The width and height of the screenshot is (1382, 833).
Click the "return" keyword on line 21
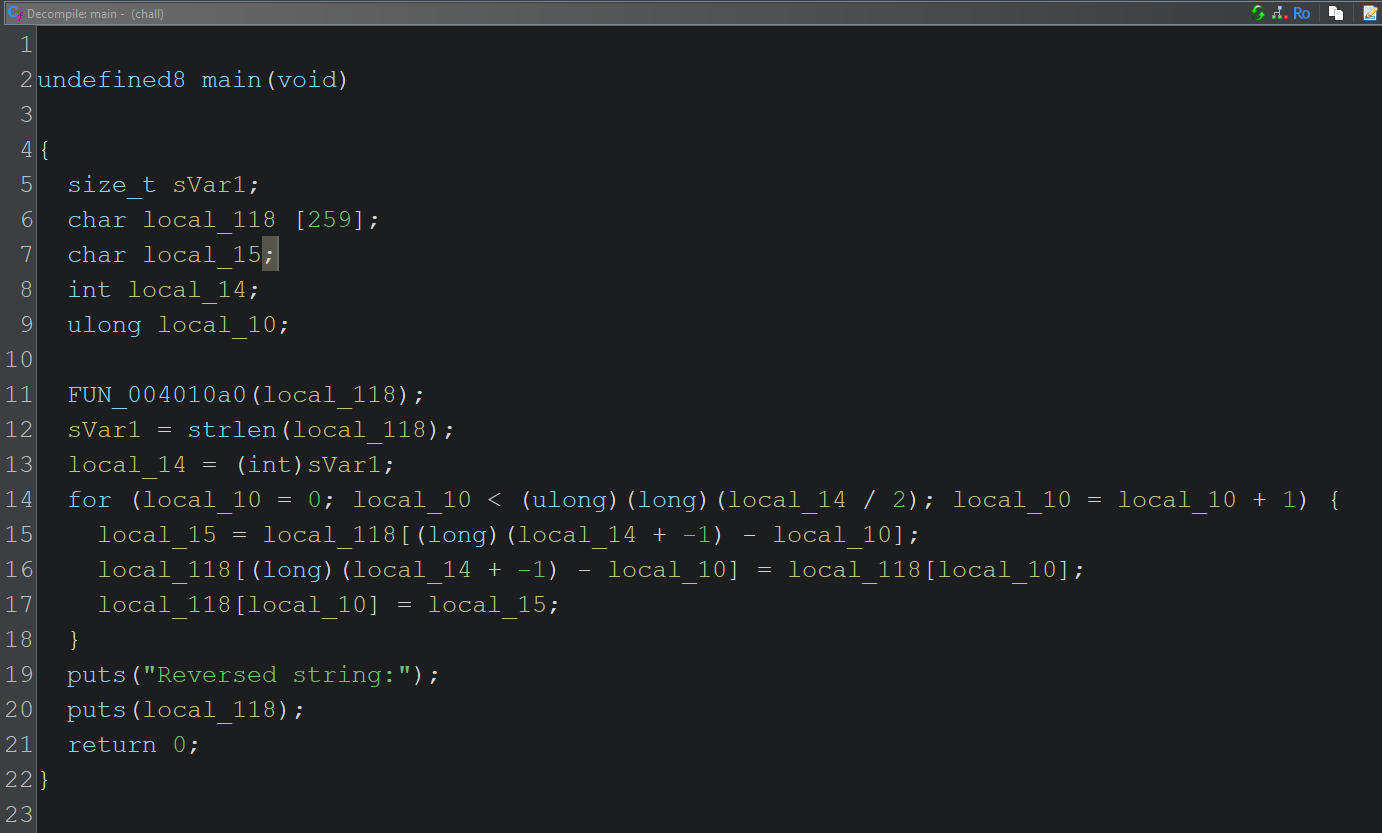coord(112,745)
